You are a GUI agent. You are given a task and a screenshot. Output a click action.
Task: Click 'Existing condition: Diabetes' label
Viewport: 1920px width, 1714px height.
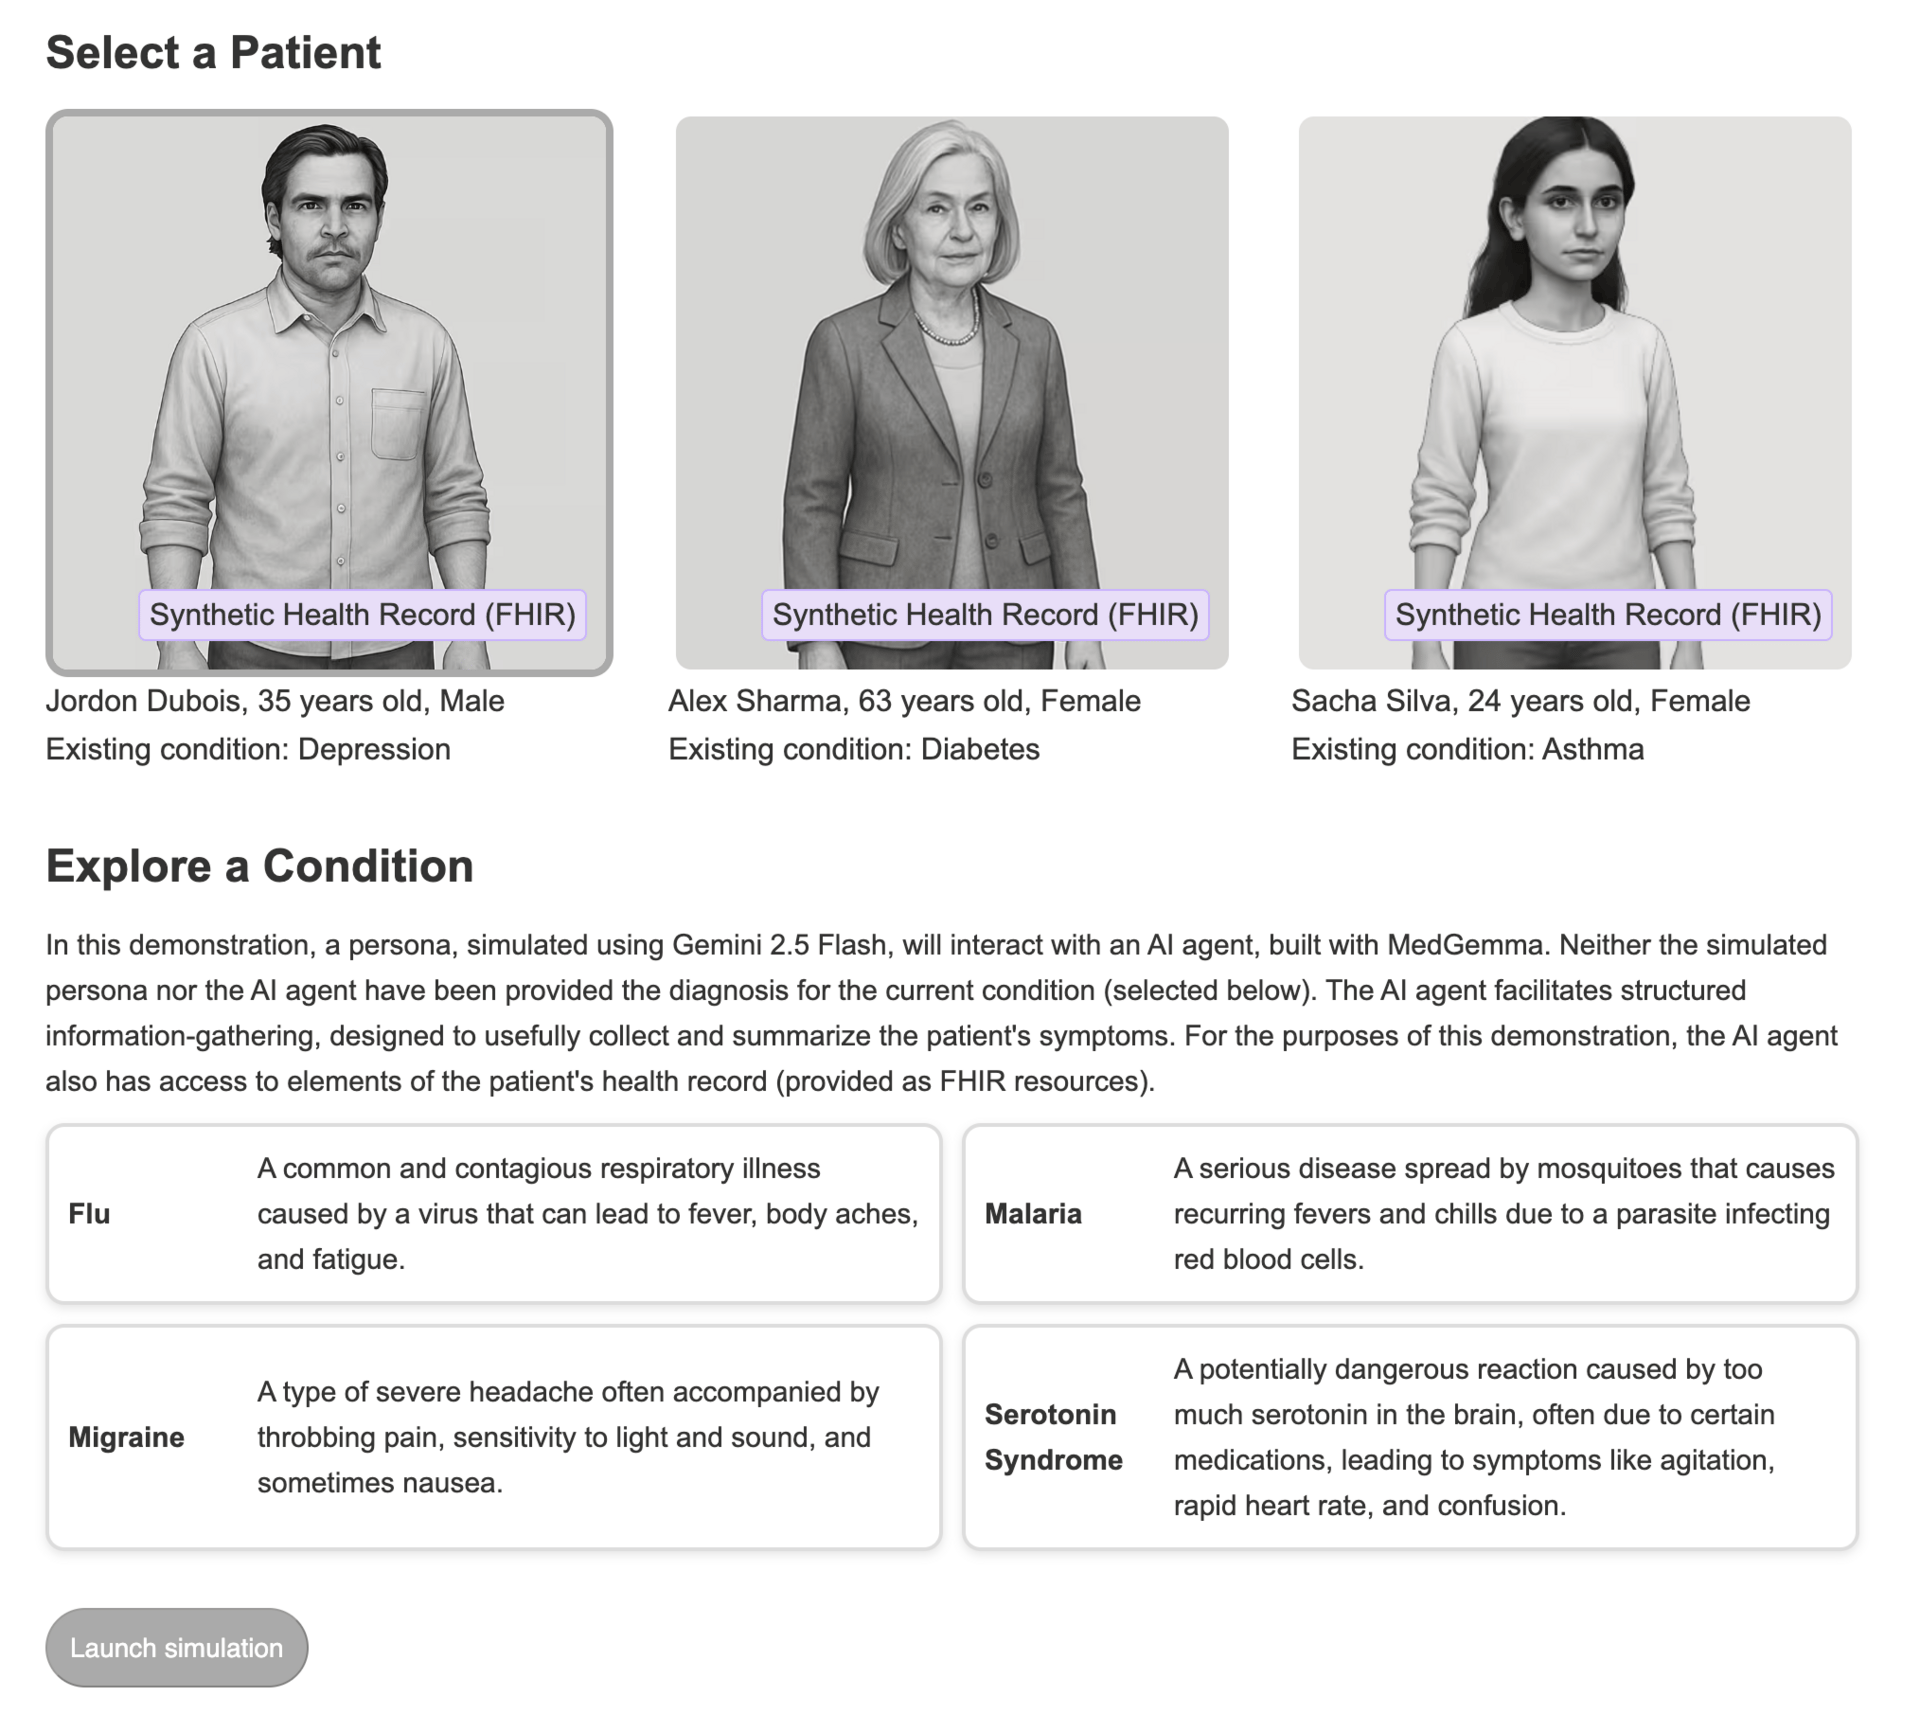854,749
